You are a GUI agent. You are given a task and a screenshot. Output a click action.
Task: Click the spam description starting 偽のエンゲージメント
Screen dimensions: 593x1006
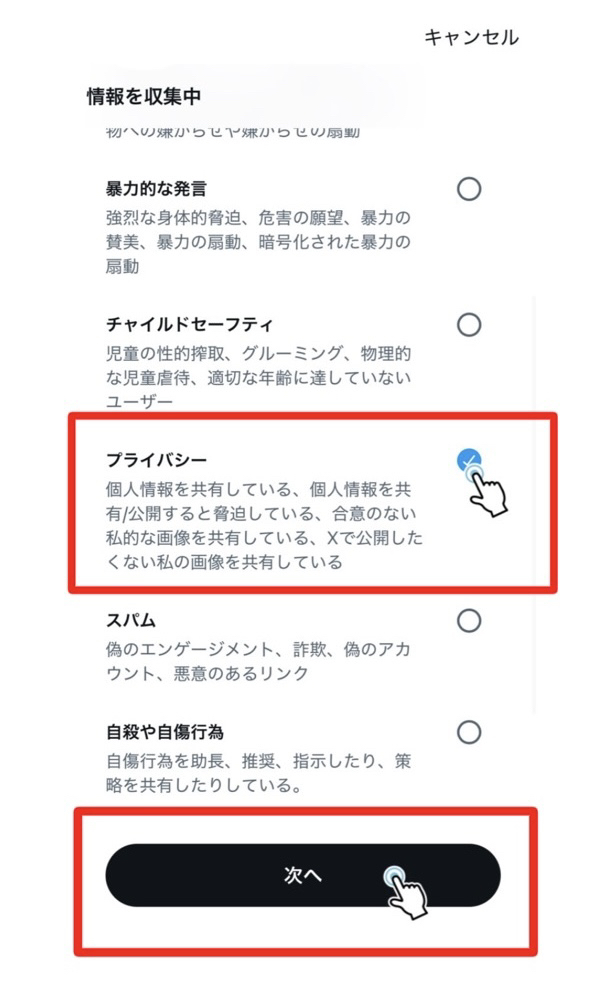click(x=258, y=661)
